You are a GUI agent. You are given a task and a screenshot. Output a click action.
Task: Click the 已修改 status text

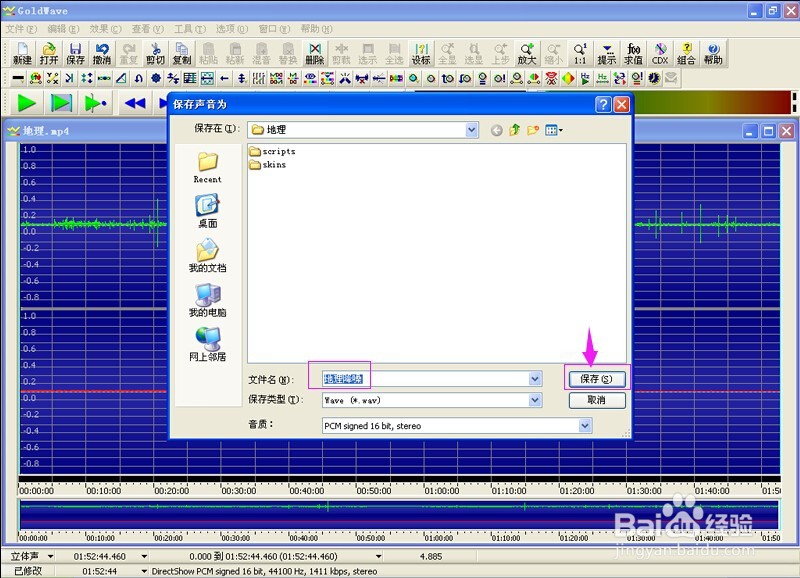point(28,571)
